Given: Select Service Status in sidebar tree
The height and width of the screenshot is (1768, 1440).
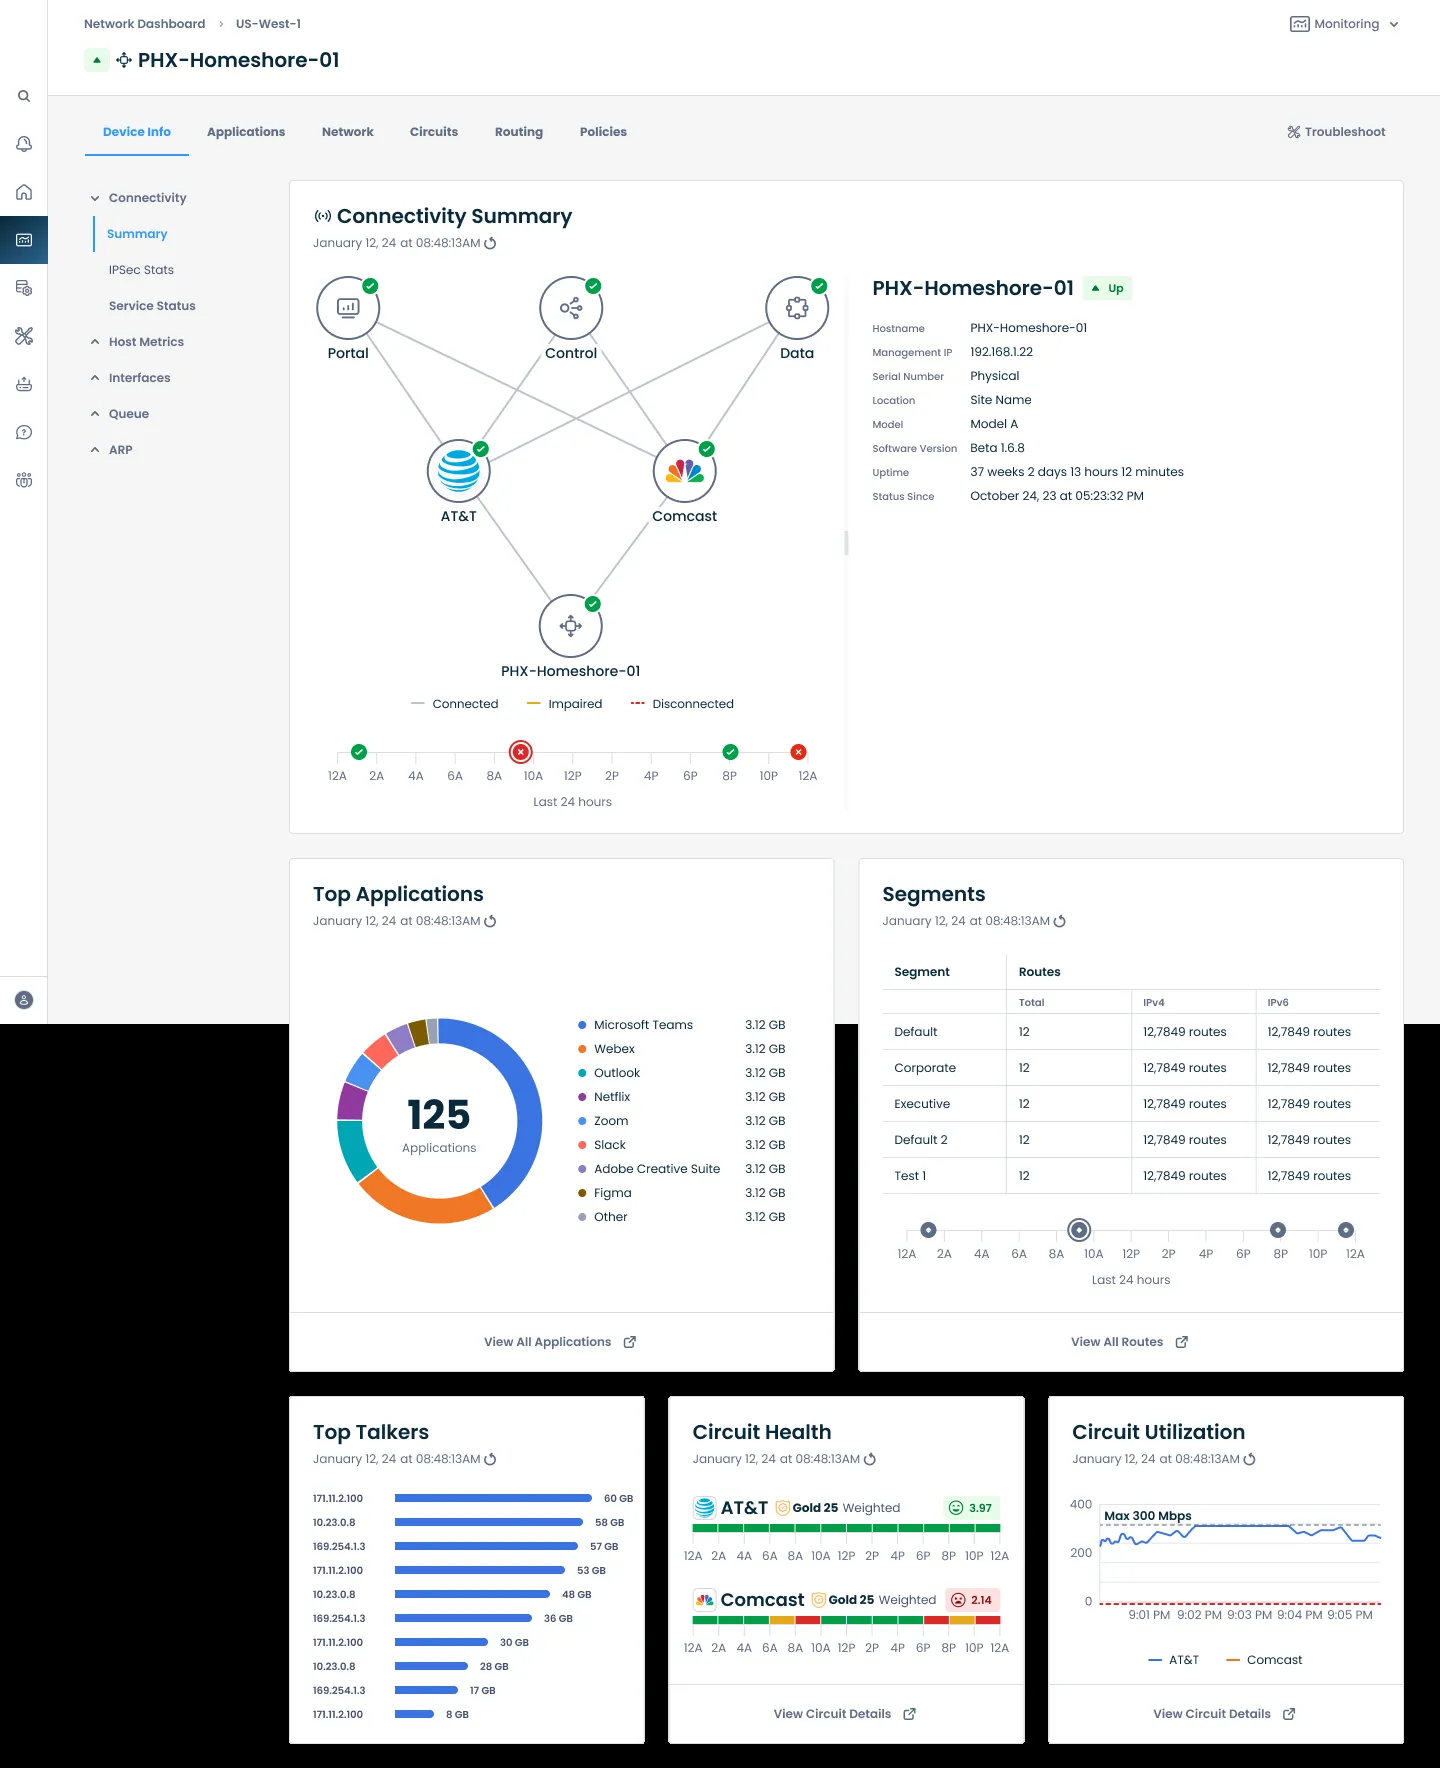Looking at the screenshot, I should (152, 306).
